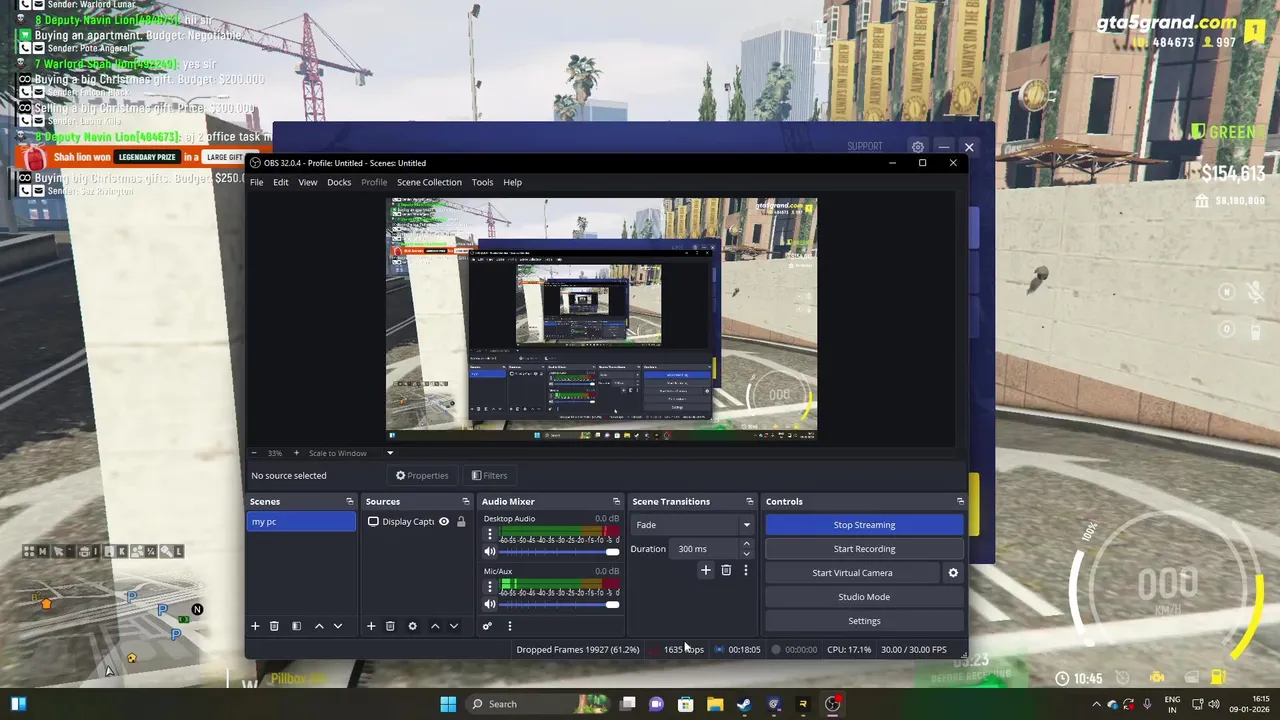
Task: Open transition properties three-dot menu
Action: click(745, 570)
